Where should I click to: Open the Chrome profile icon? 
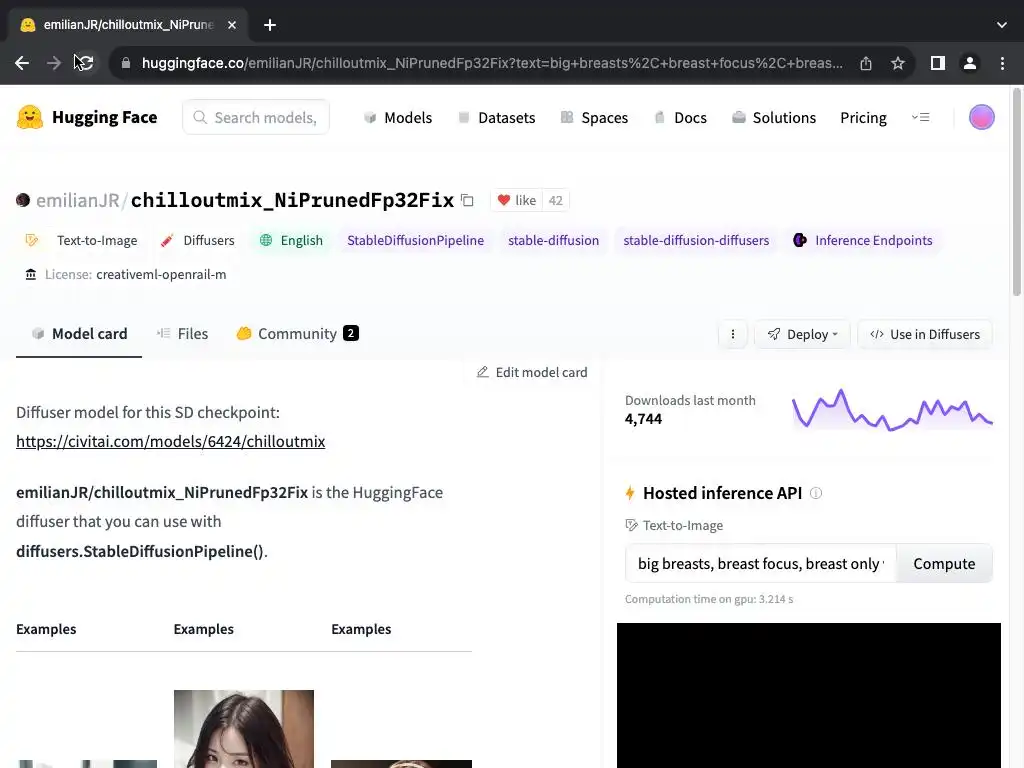coord(970,63)
